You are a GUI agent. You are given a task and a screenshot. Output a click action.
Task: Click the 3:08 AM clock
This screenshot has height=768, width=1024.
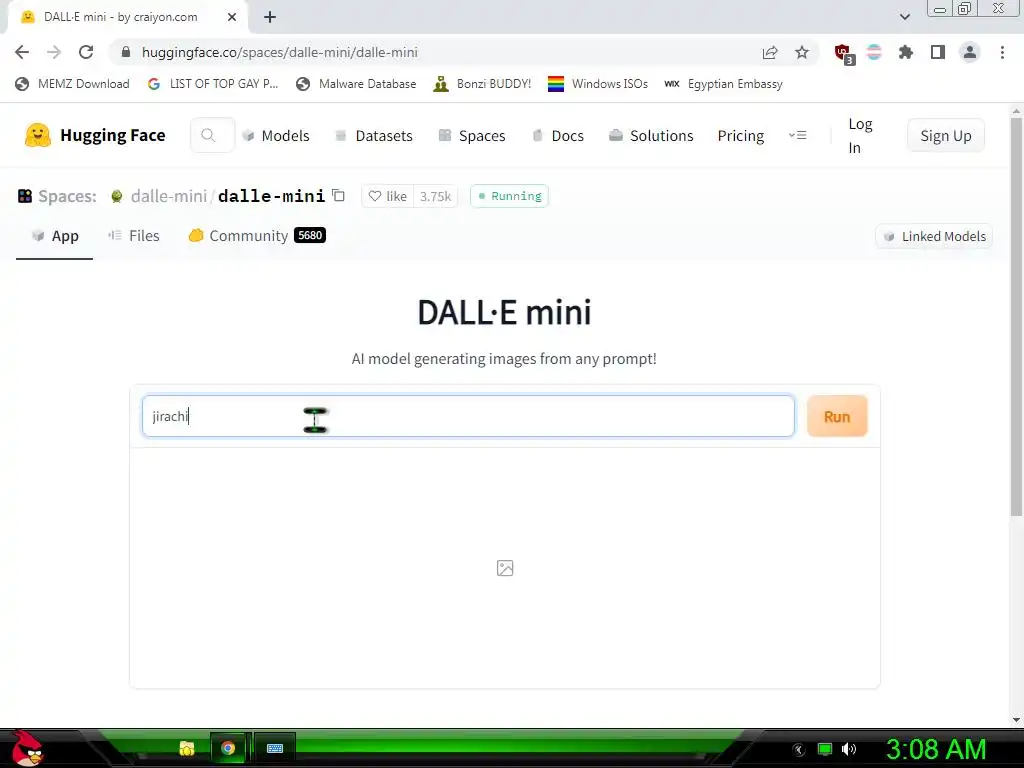click(936, 749)
